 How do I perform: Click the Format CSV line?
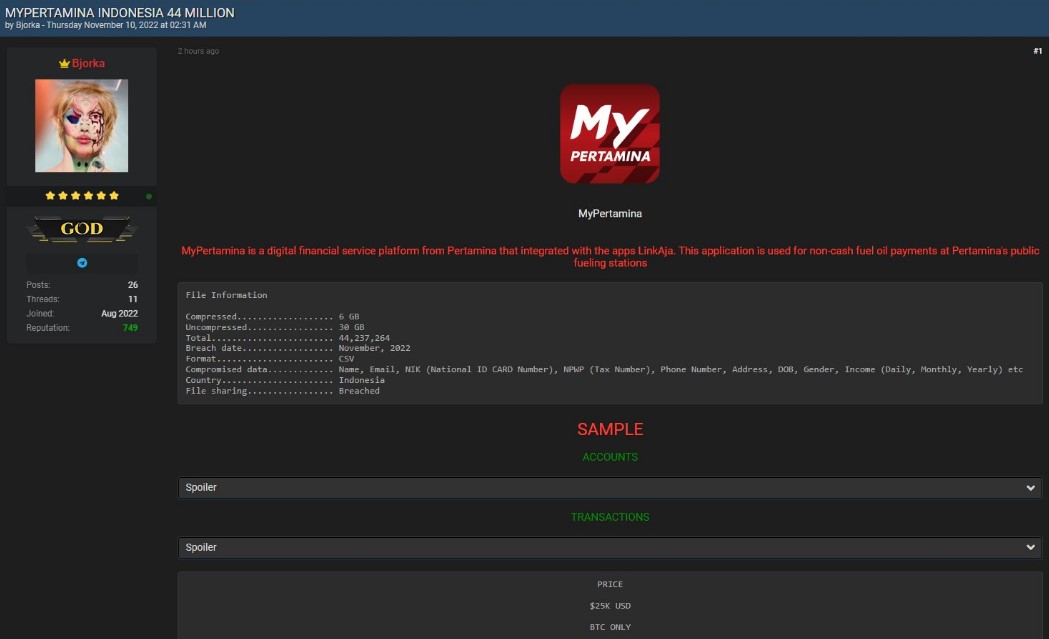(x=270, y=359)
